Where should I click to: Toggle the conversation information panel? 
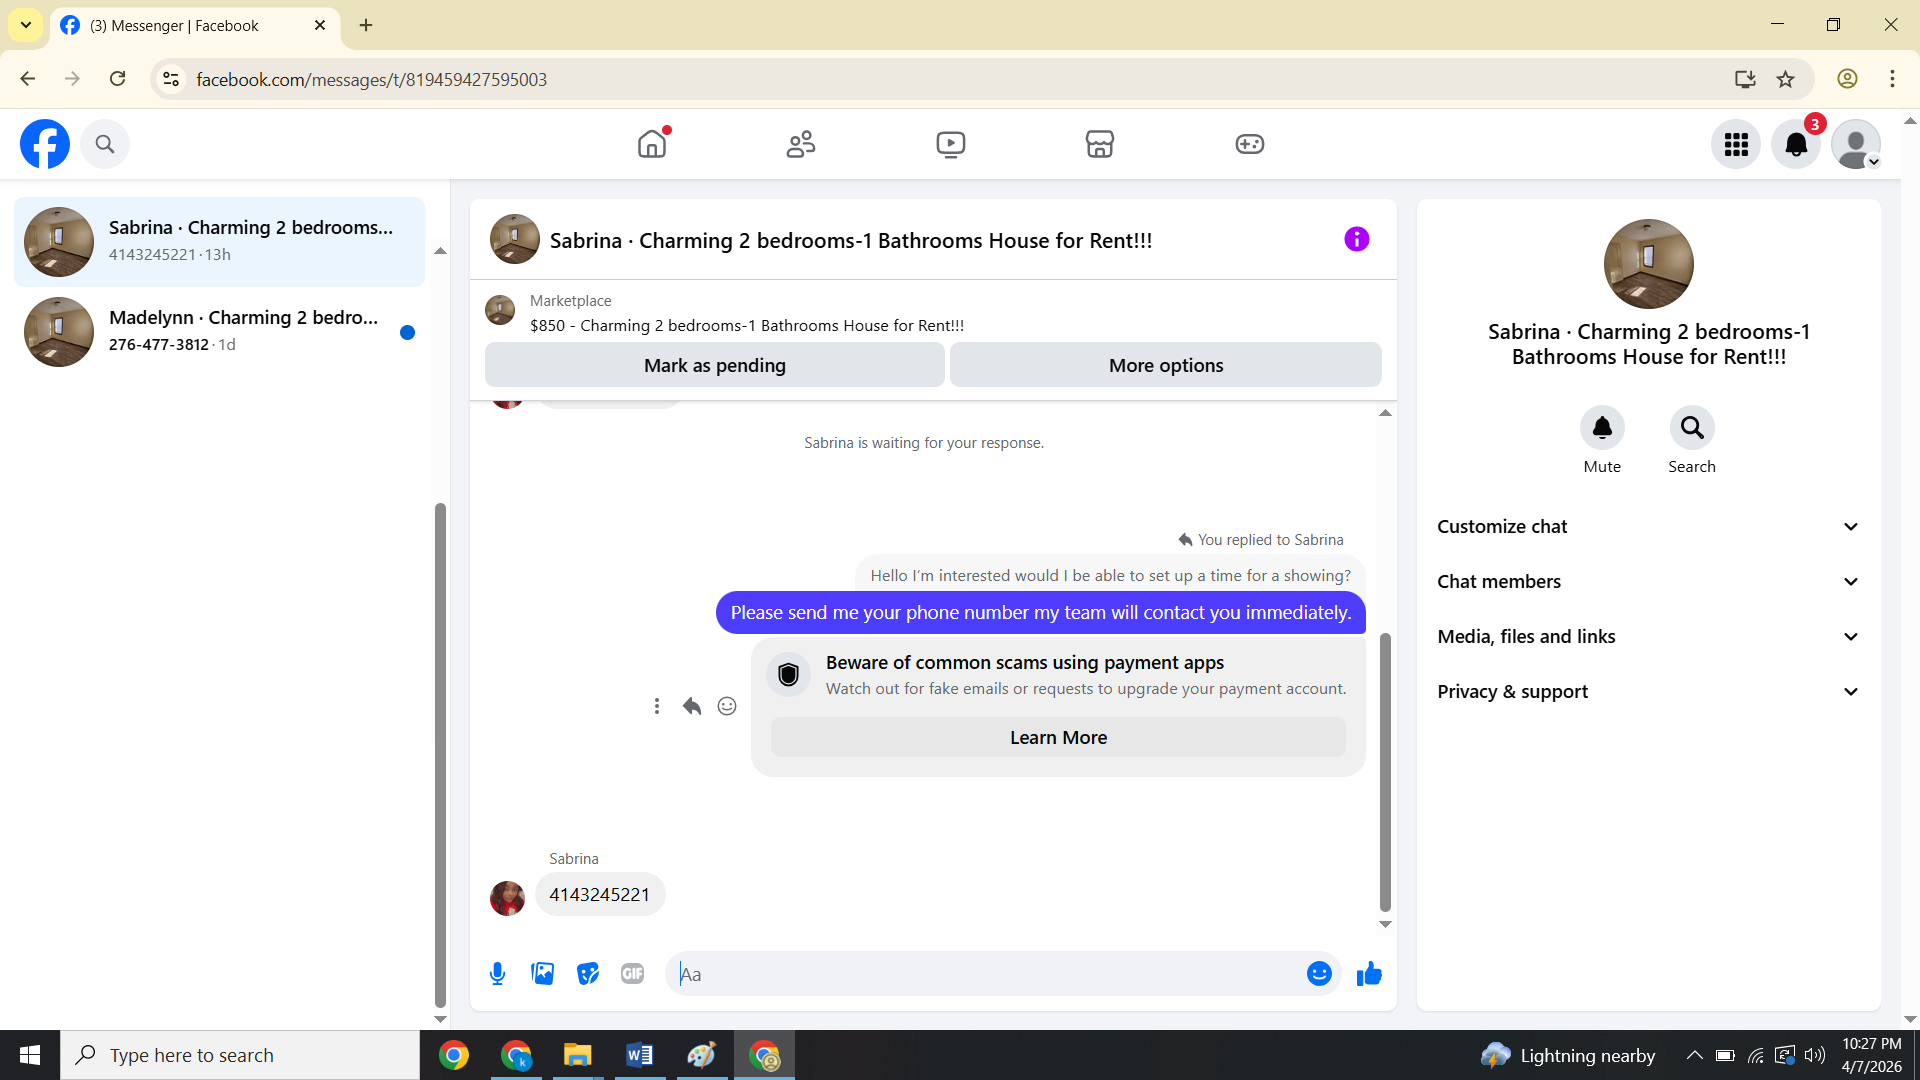(x=1356, y=240)
